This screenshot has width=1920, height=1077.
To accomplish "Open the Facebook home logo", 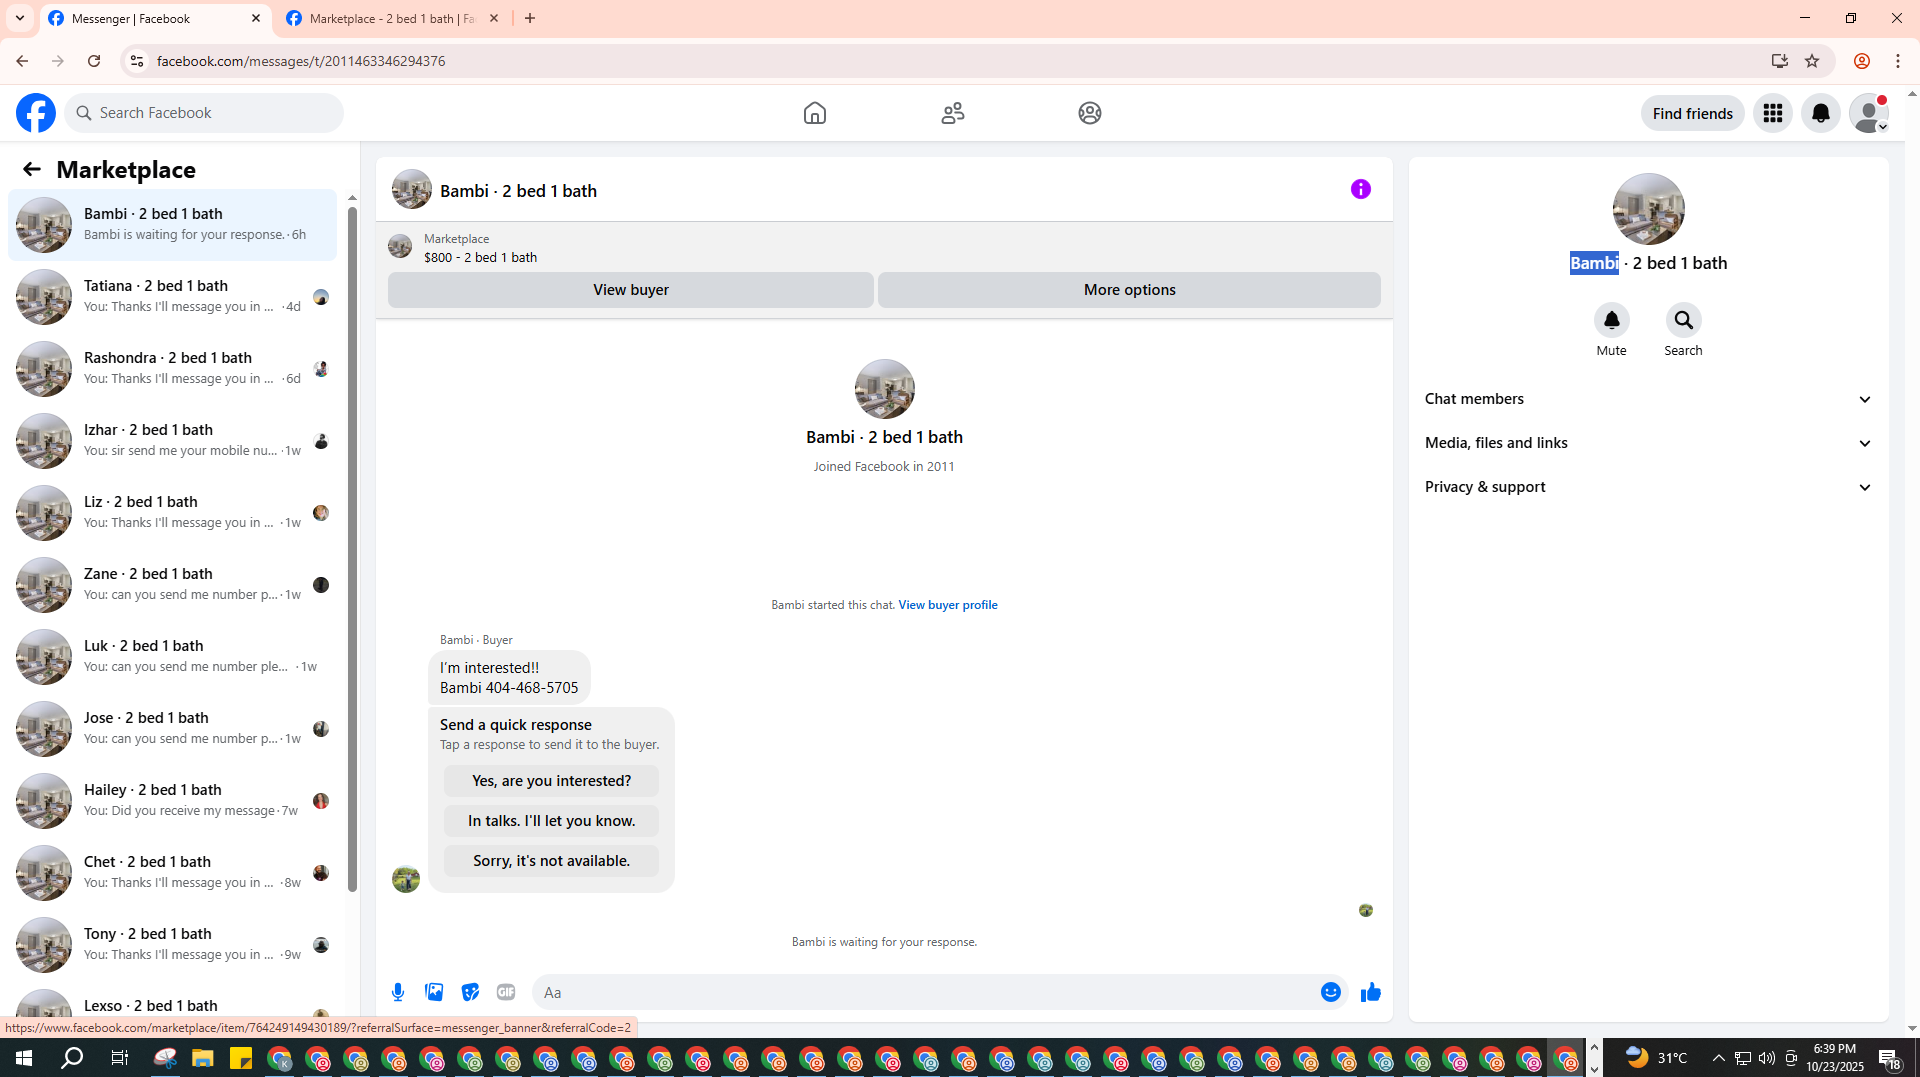I will 36,113.
